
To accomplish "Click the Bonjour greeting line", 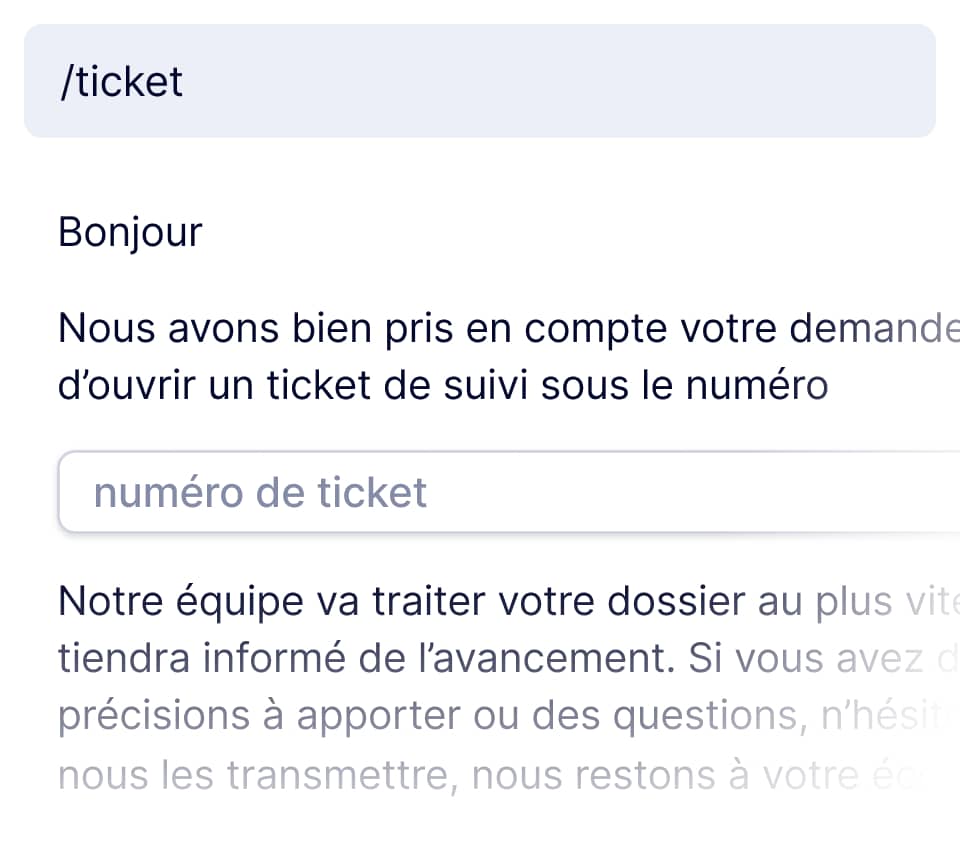I will tap(131, 232).
